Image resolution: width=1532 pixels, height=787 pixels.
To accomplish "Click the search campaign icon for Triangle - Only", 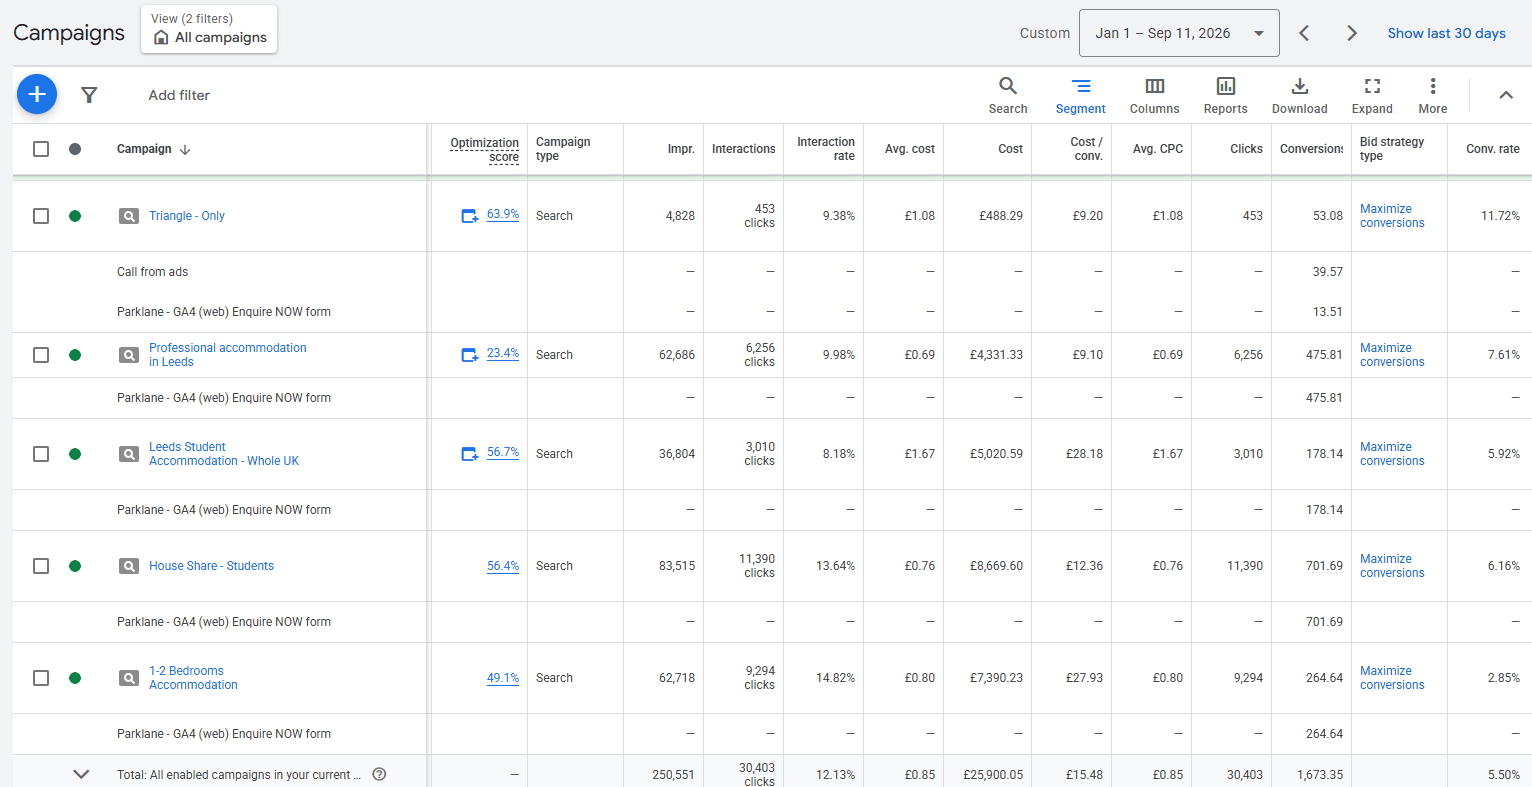I will 129,216.
